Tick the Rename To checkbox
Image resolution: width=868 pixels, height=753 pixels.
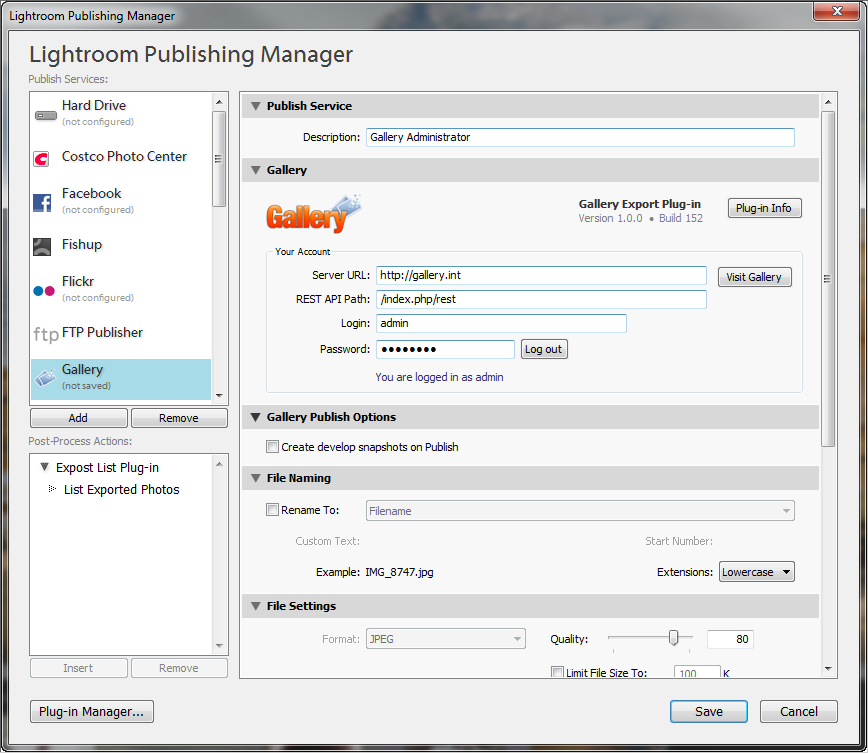272,509
